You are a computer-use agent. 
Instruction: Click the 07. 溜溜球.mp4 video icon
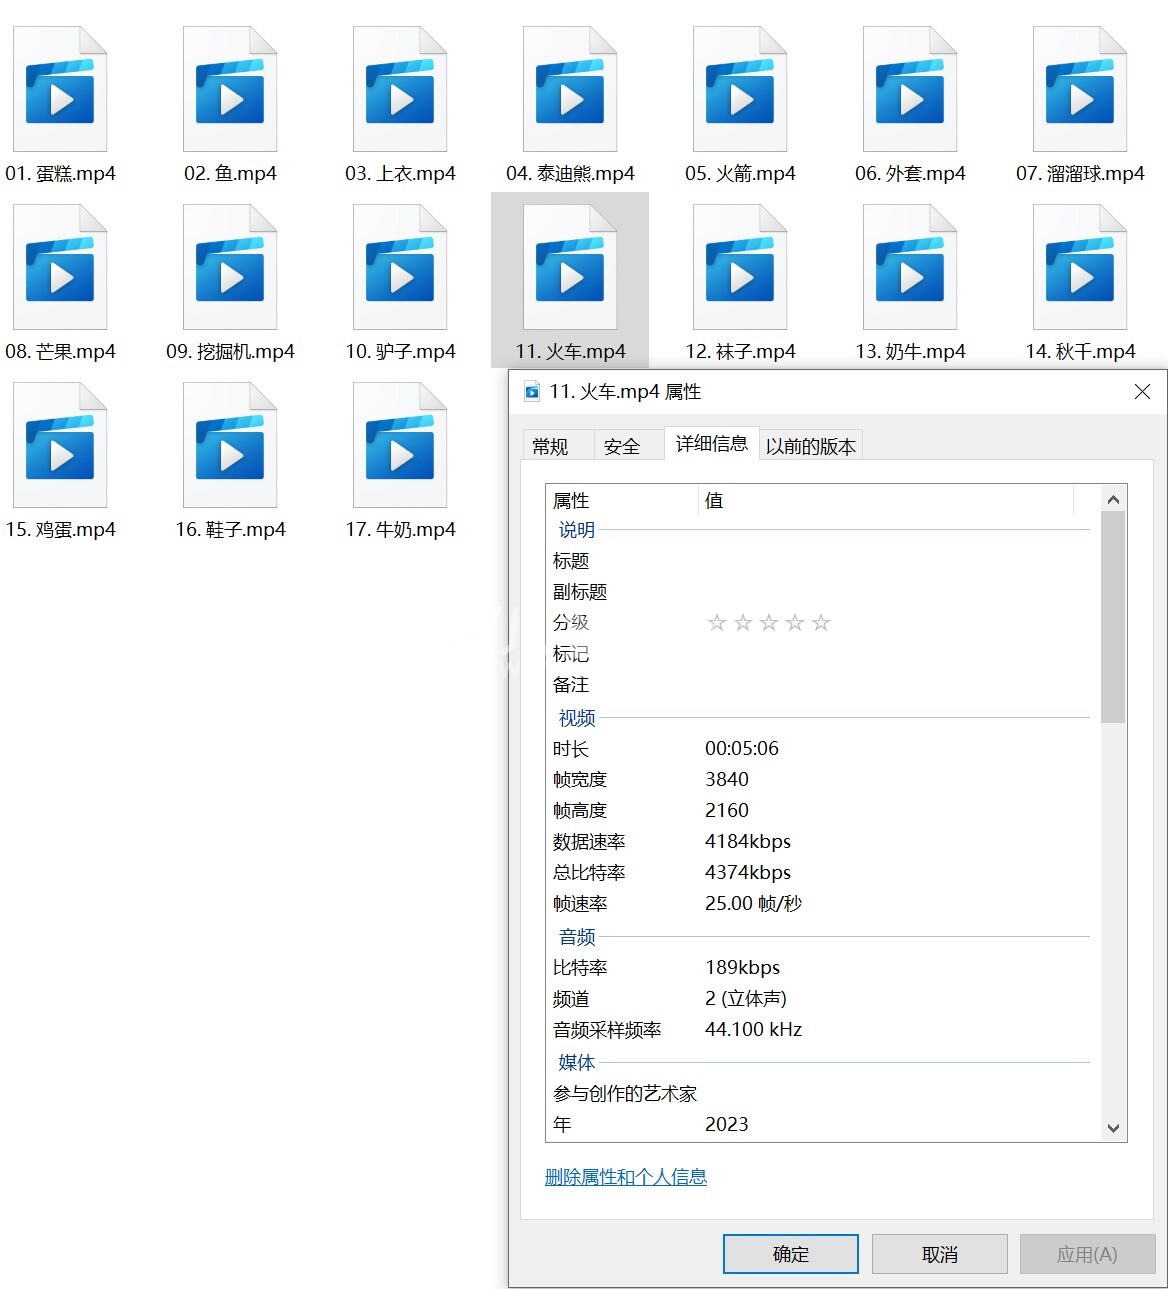pyautogui.click(x=1080, y=92)
